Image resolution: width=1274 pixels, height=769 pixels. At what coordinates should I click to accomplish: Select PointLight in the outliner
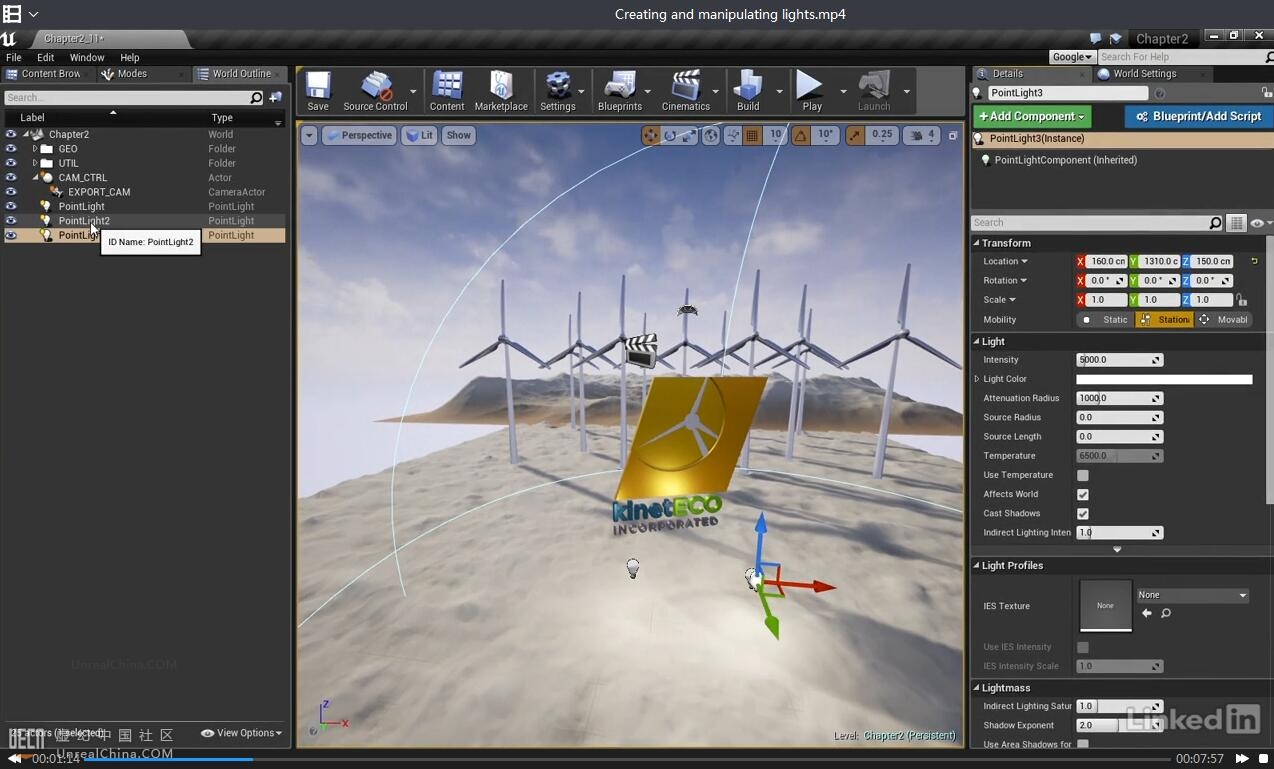(81, 207)
